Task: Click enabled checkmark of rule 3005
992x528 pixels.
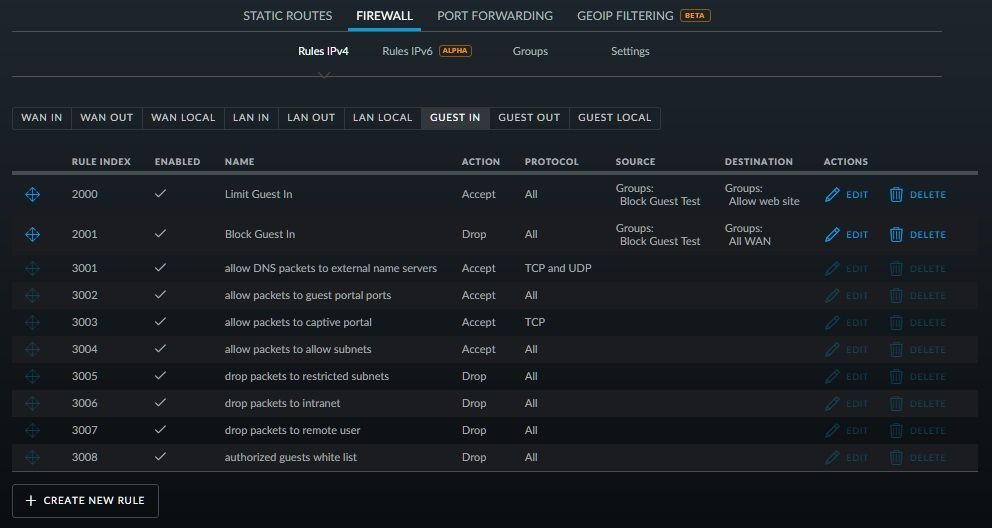Action: (160, 376)
